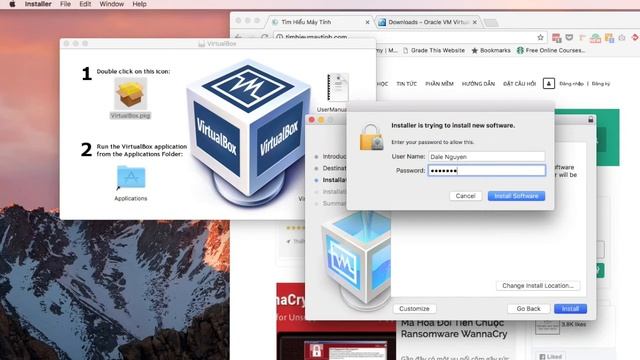Open the Grade This Website bookmark
640x360 pixels.
tap(433, 51)
